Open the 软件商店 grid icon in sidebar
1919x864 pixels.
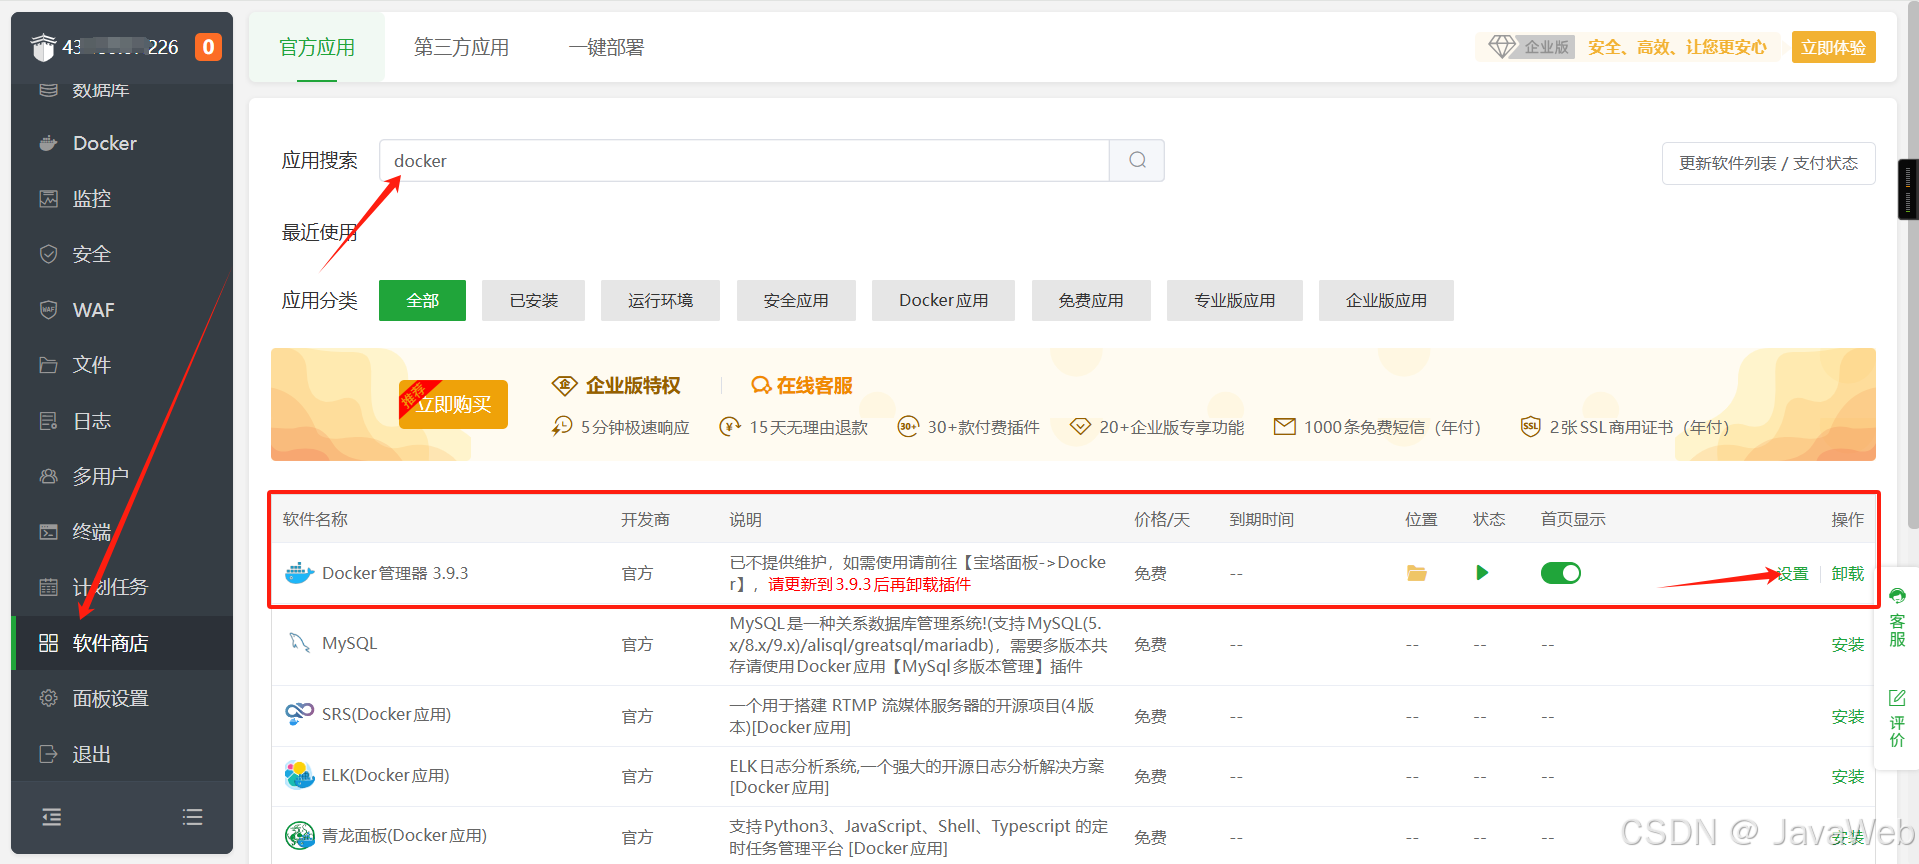(48, 643)
